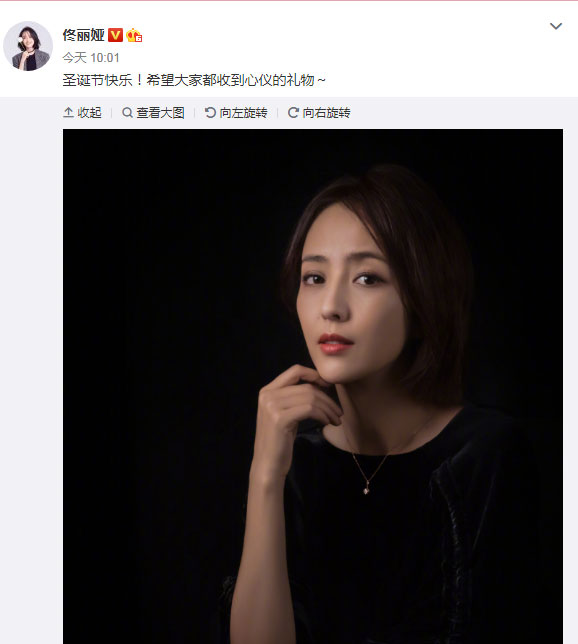Open the 佟丽娅 username link

pyautogui.click(x=83, y=35)
